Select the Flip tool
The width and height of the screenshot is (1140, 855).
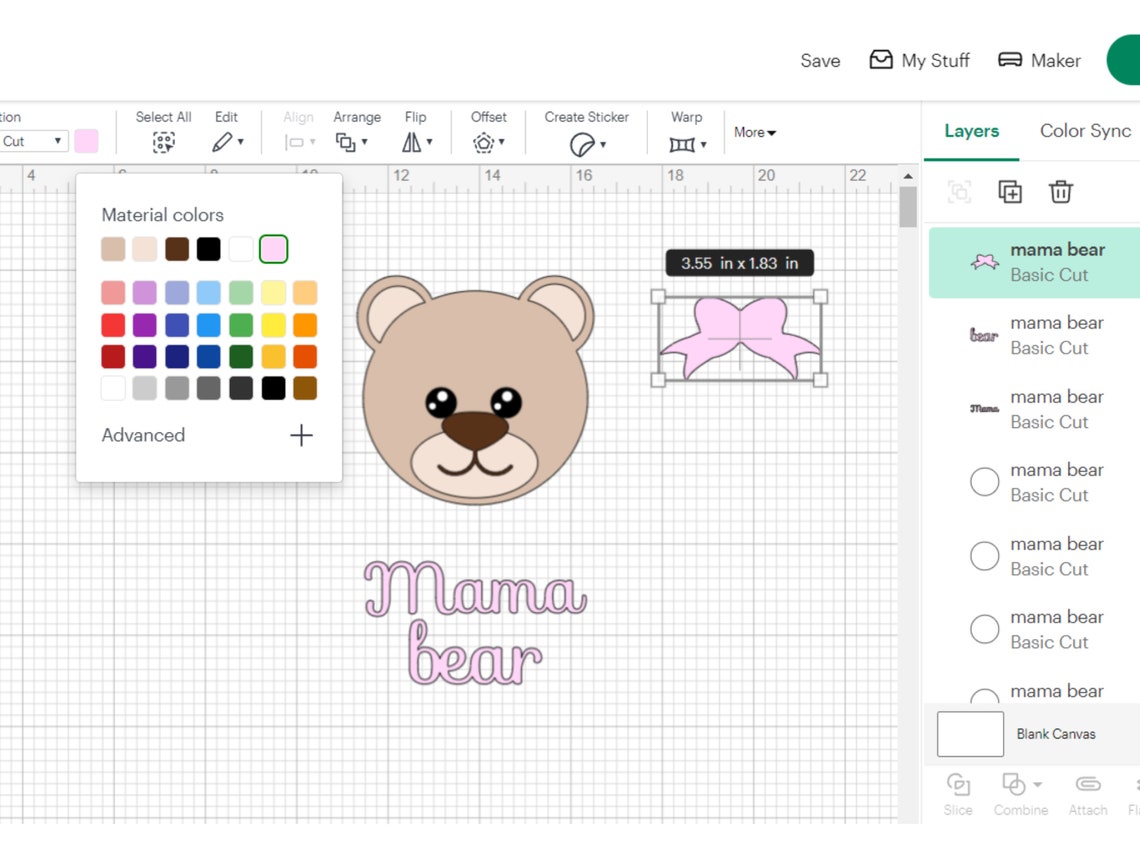pos(414,144)
